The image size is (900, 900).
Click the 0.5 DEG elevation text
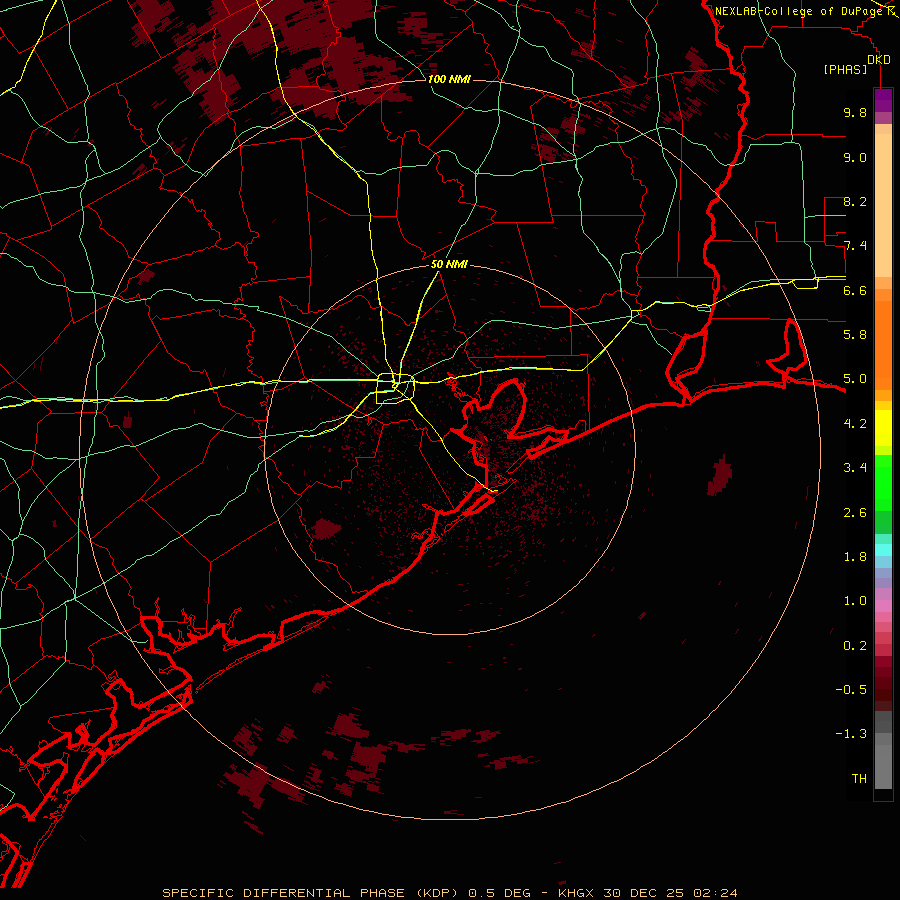pos(499,893)
